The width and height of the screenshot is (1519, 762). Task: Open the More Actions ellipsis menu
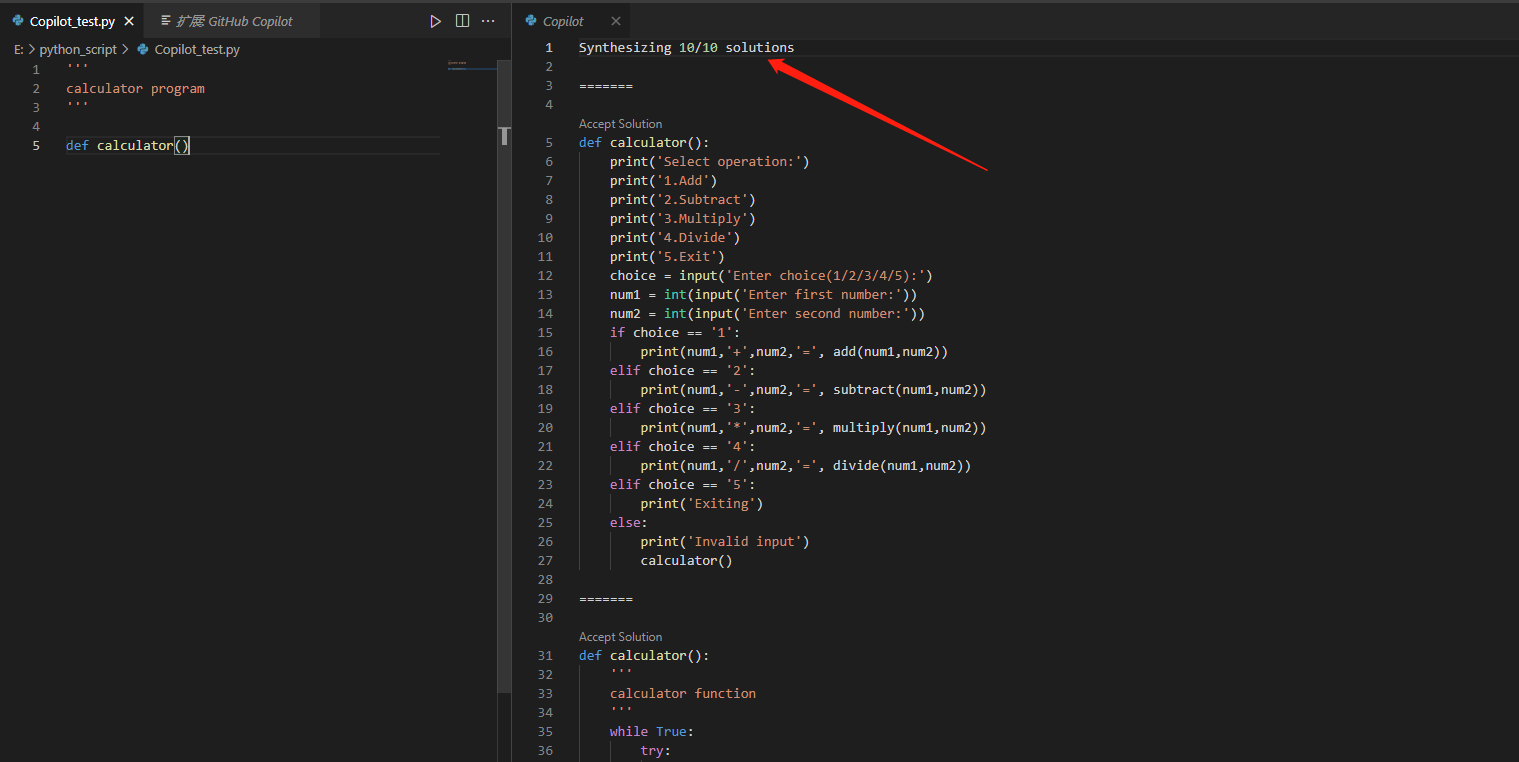488,21
